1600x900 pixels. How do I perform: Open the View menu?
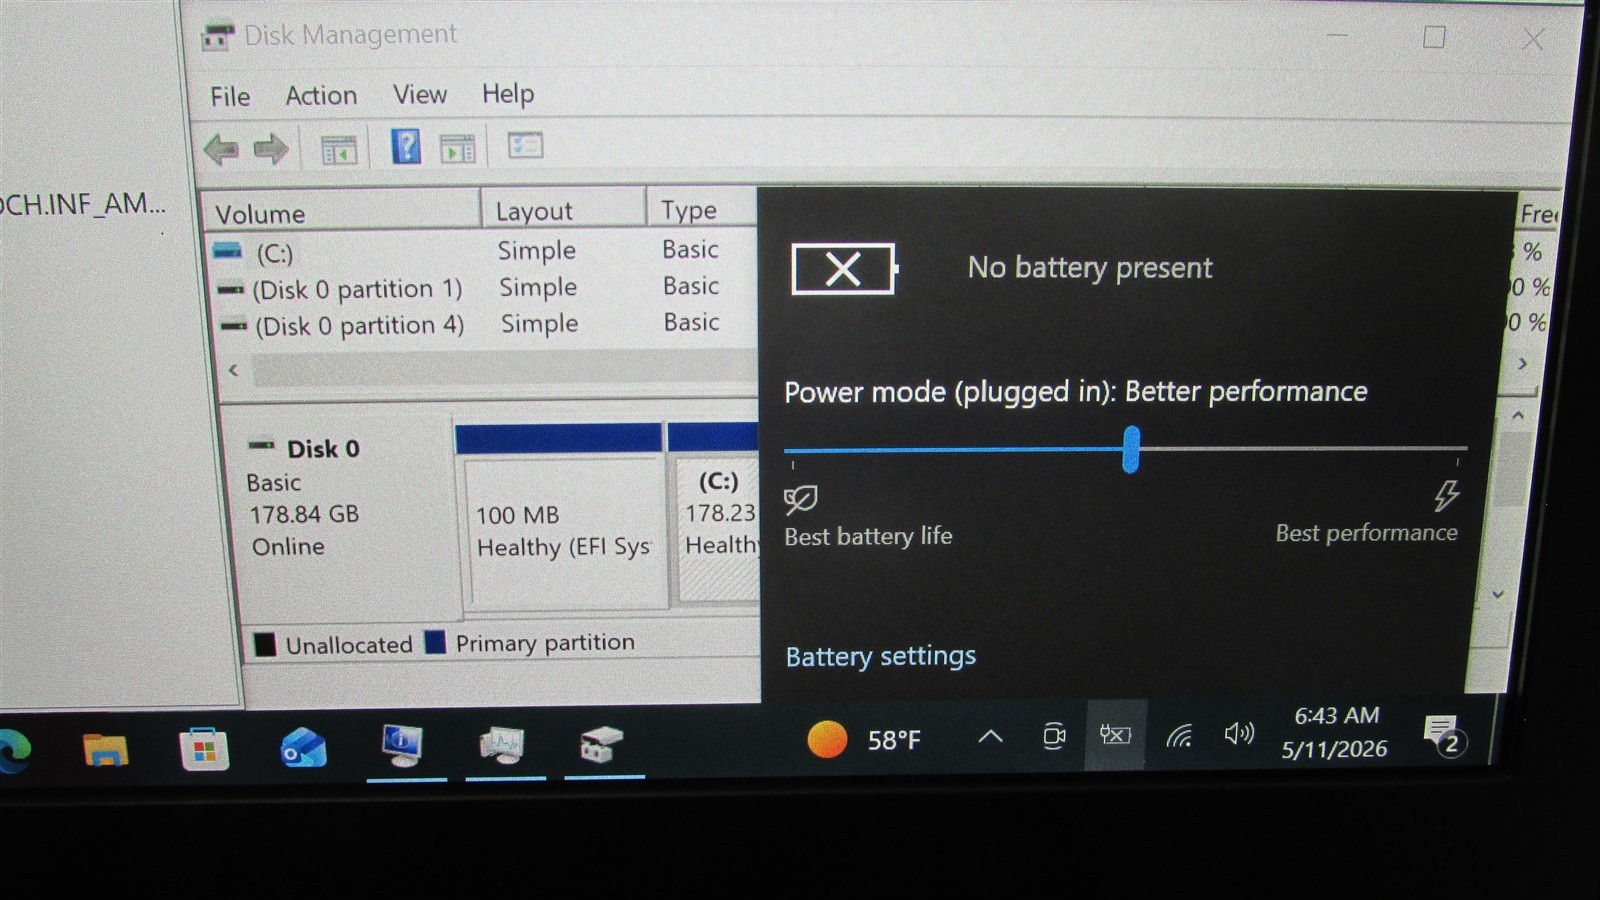point(419,94)
